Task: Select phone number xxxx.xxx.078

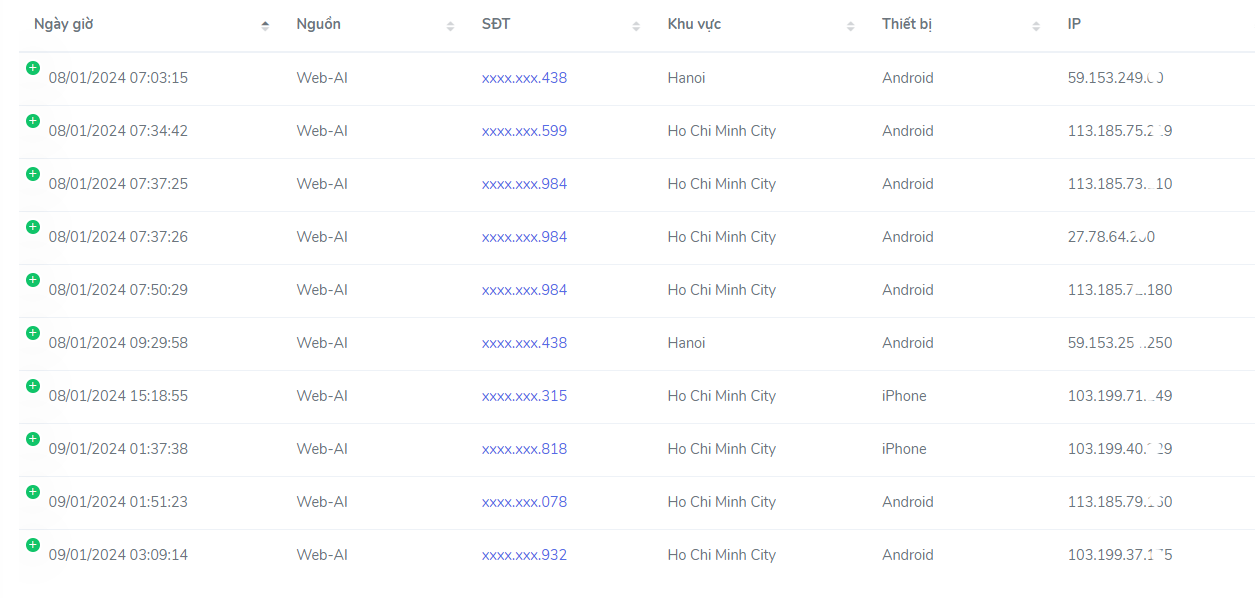Action: click(524, 502)
